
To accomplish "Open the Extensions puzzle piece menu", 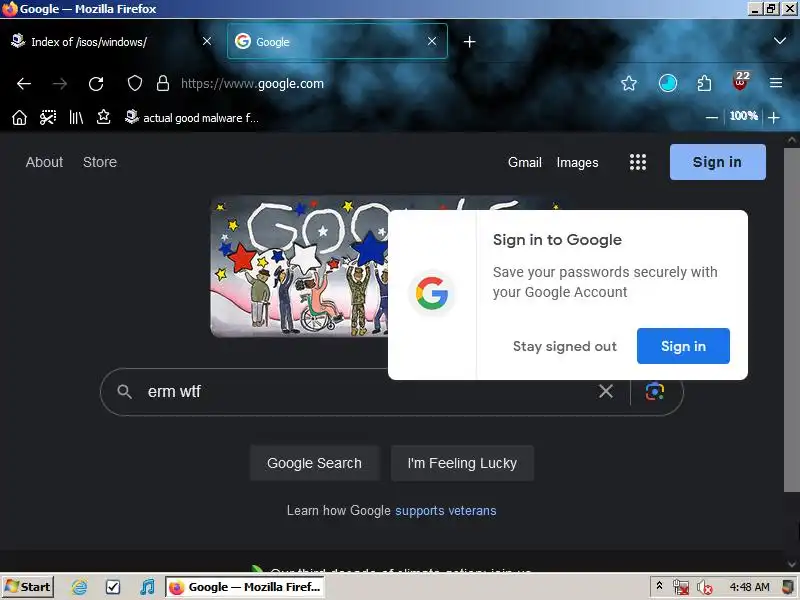I will 704,83.
